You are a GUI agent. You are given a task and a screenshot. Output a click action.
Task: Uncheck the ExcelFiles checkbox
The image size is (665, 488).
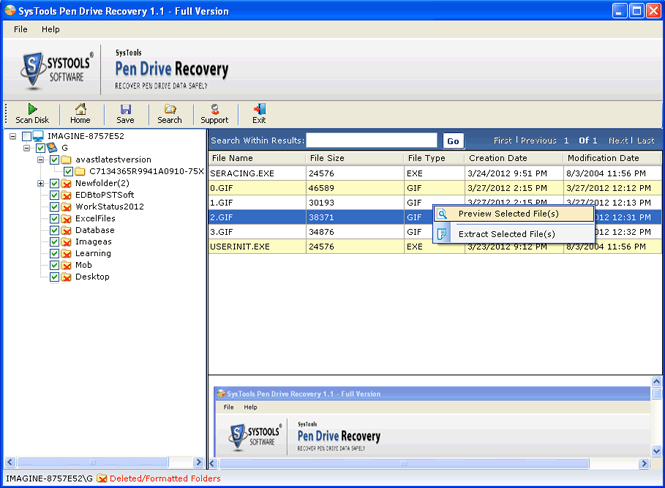click(x=54, y=219)
